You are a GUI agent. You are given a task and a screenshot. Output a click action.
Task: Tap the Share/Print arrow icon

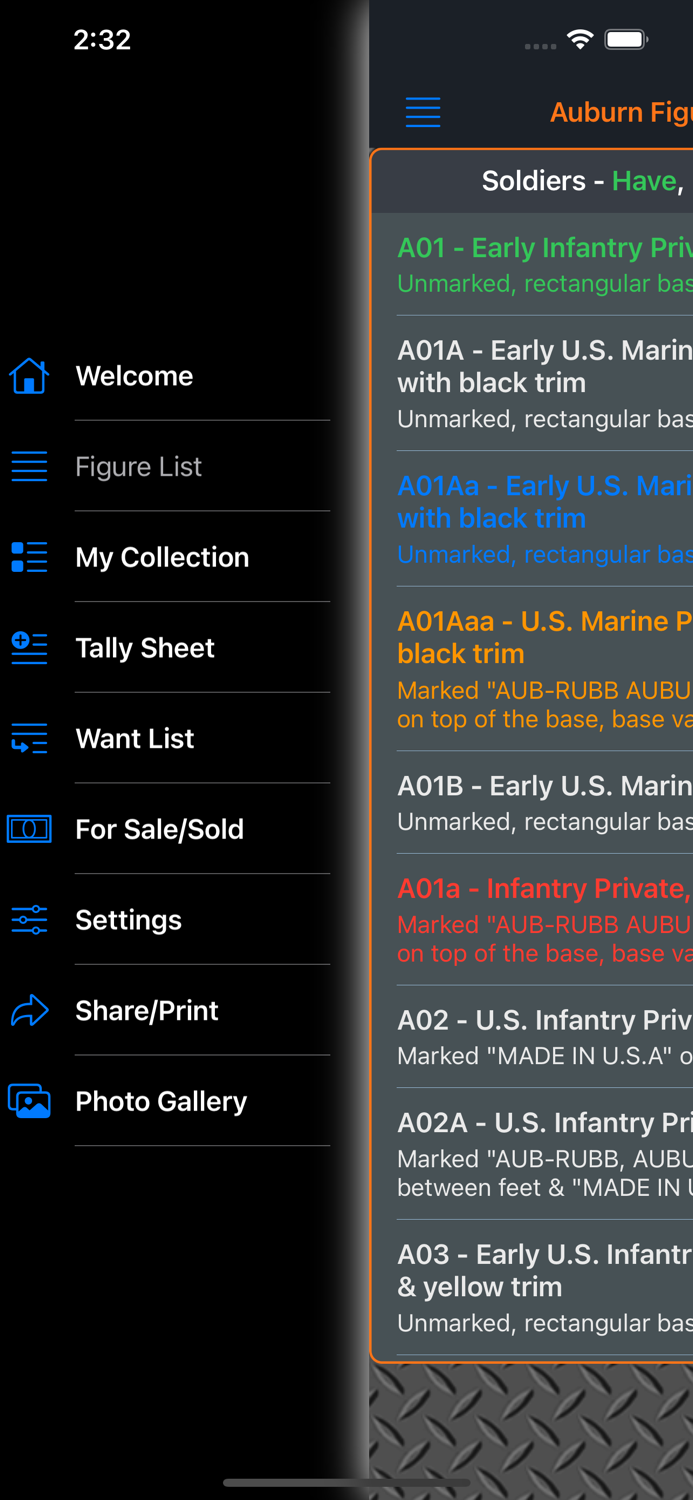pyautogui.click(x=29, y=1010)
